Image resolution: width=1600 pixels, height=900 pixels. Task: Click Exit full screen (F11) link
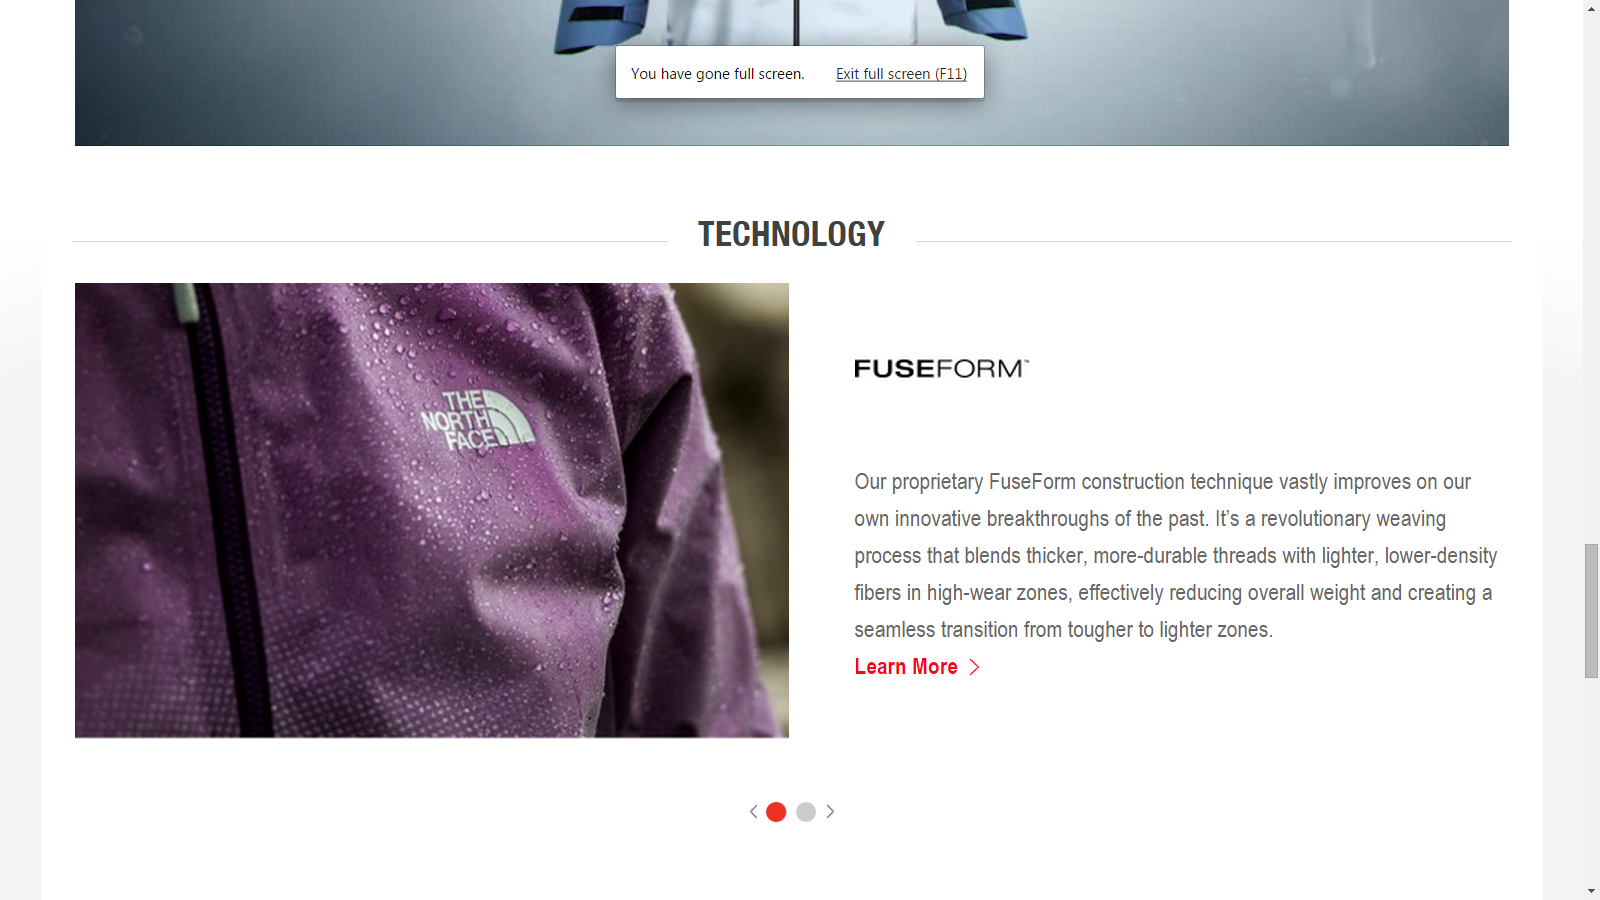[x=901, y=74]
